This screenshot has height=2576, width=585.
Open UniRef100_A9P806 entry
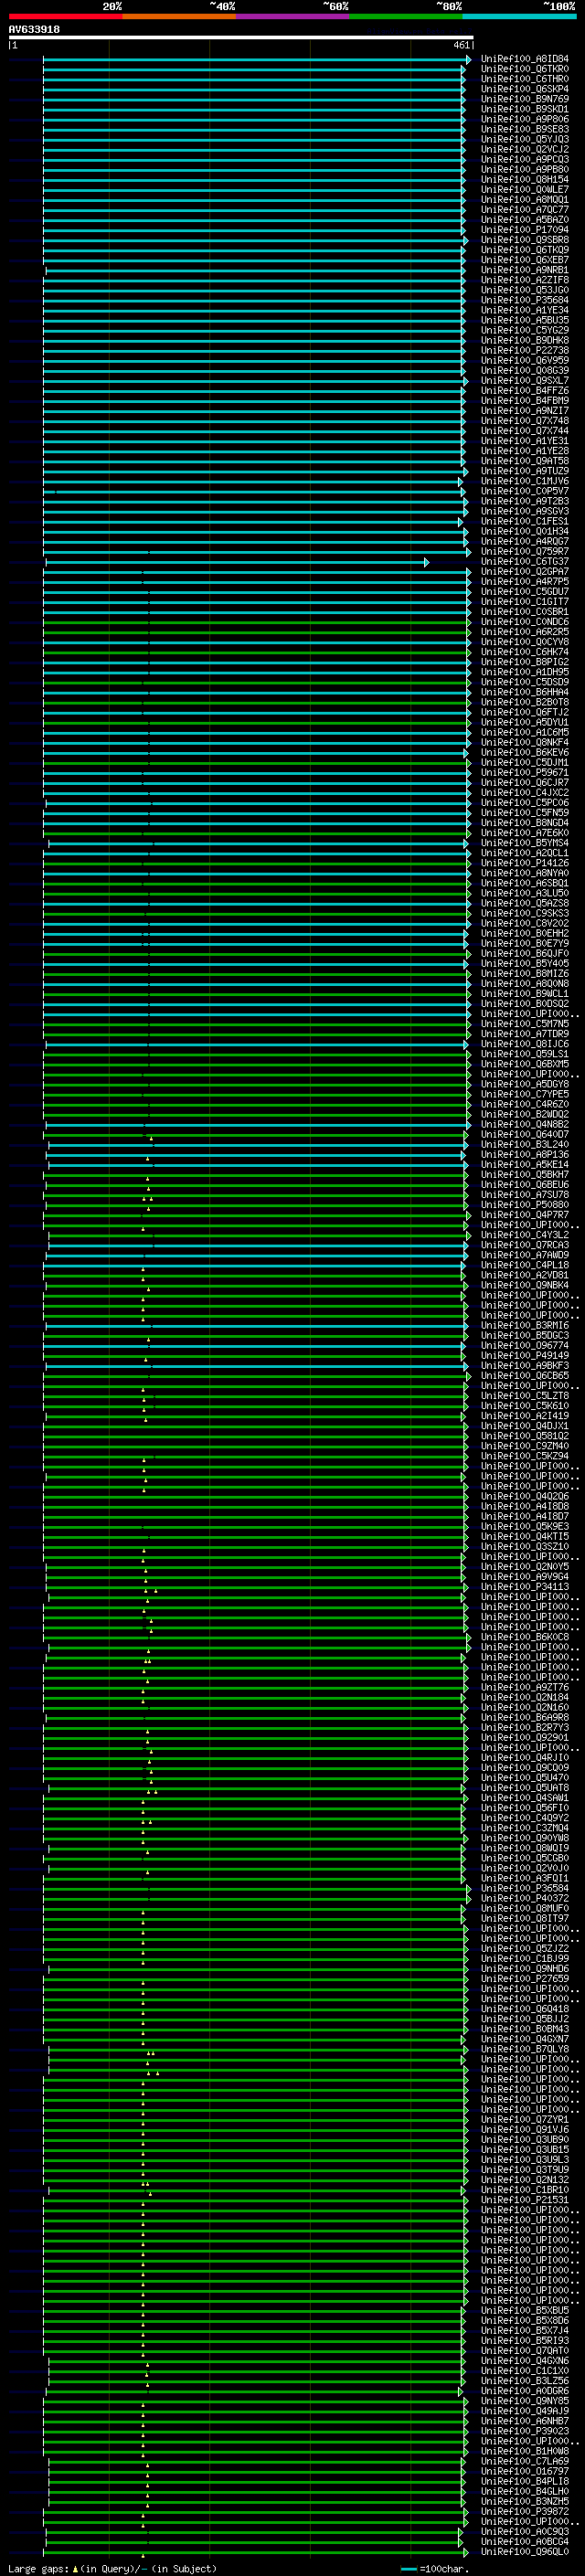click(x=525, y=119)
